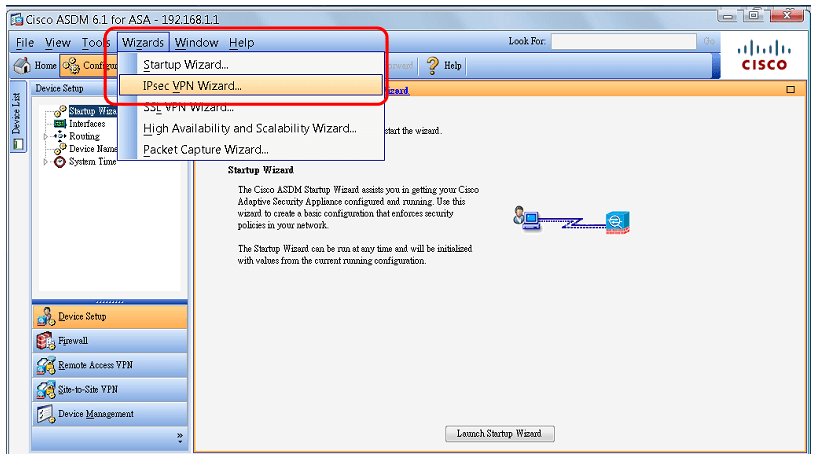Click the Help toolbar label

click(453, 66)
